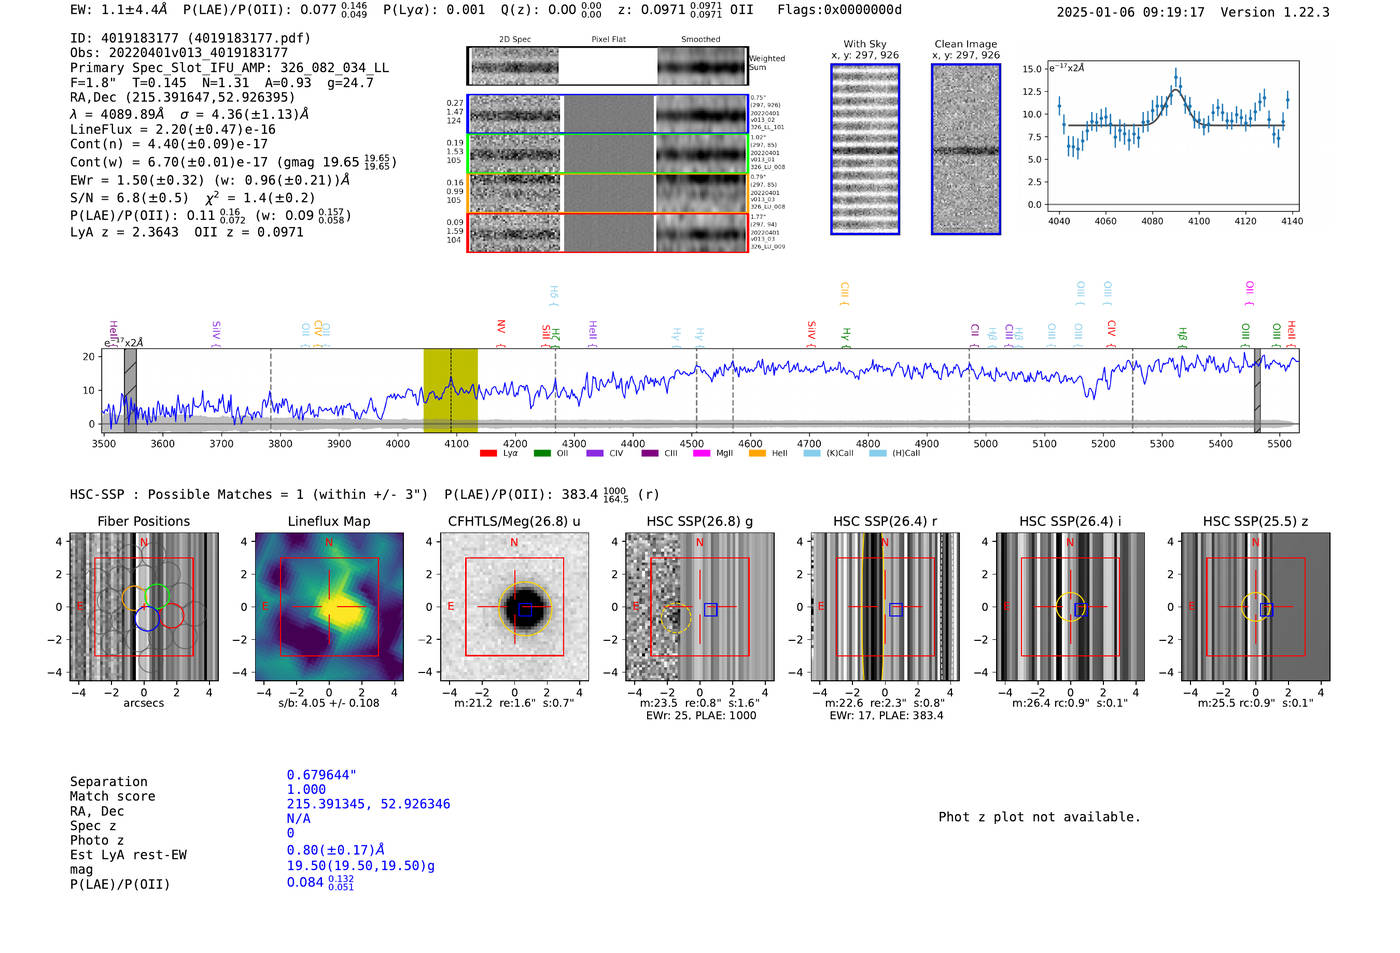Viewport: 1400px width, 953px height.
Task: Select the green-bordered fiber spectrum row
Action: [608, 154]
